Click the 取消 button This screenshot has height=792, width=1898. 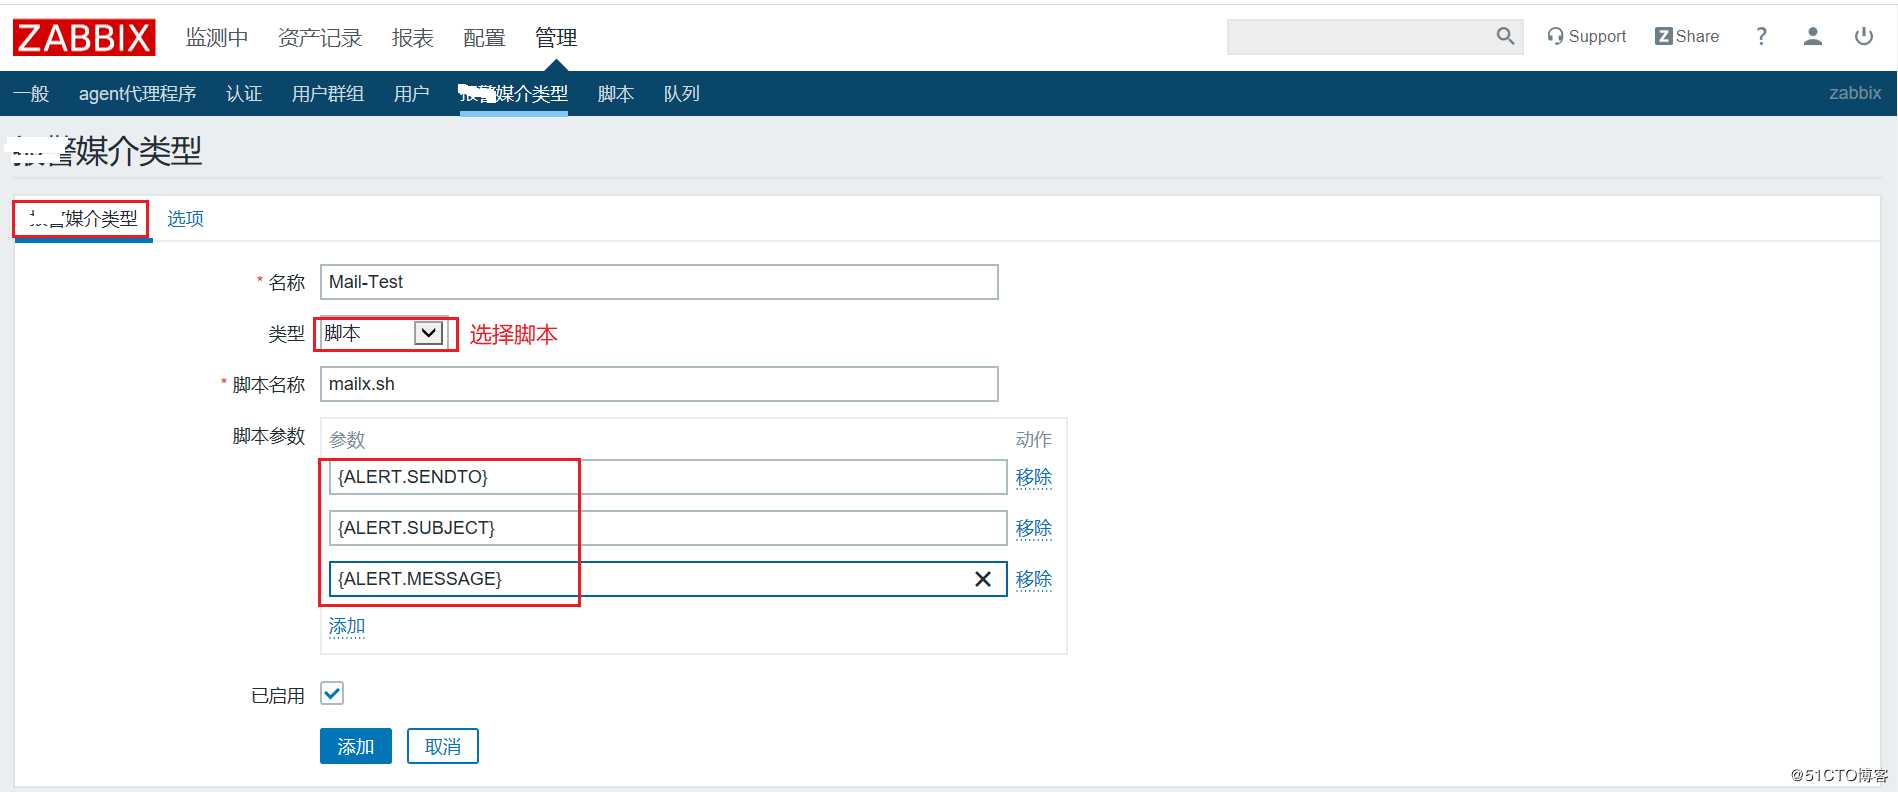pyautogui.click(x=443, y=746)
